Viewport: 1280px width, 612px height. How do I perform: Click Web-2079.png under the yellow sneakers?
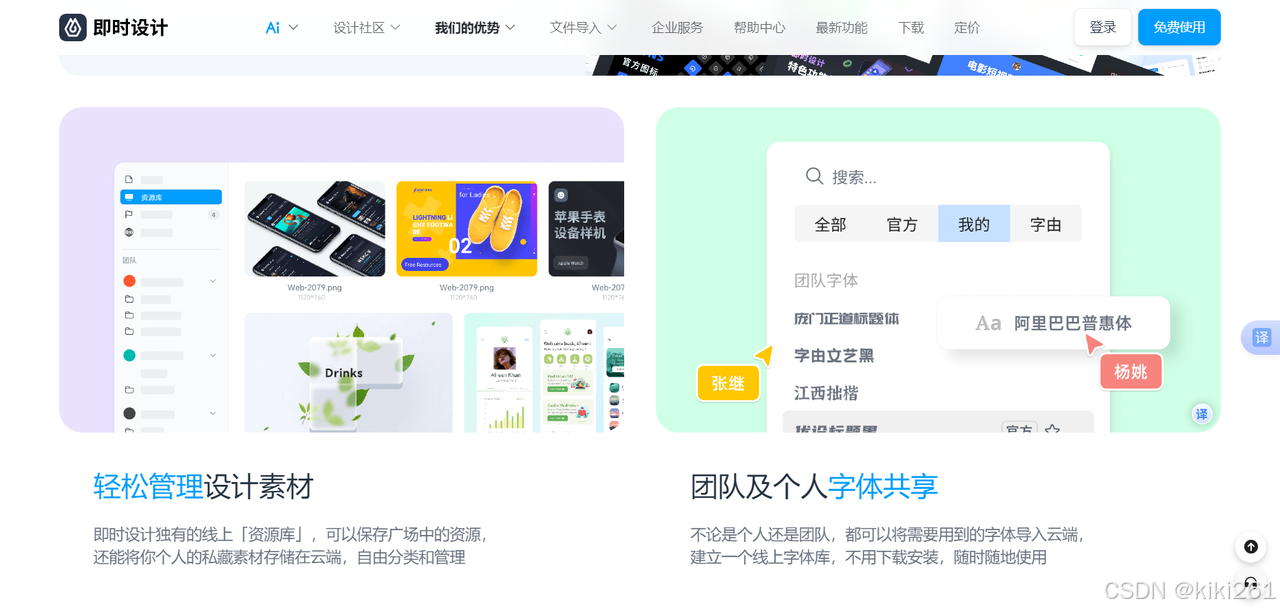tap(467, 288)
